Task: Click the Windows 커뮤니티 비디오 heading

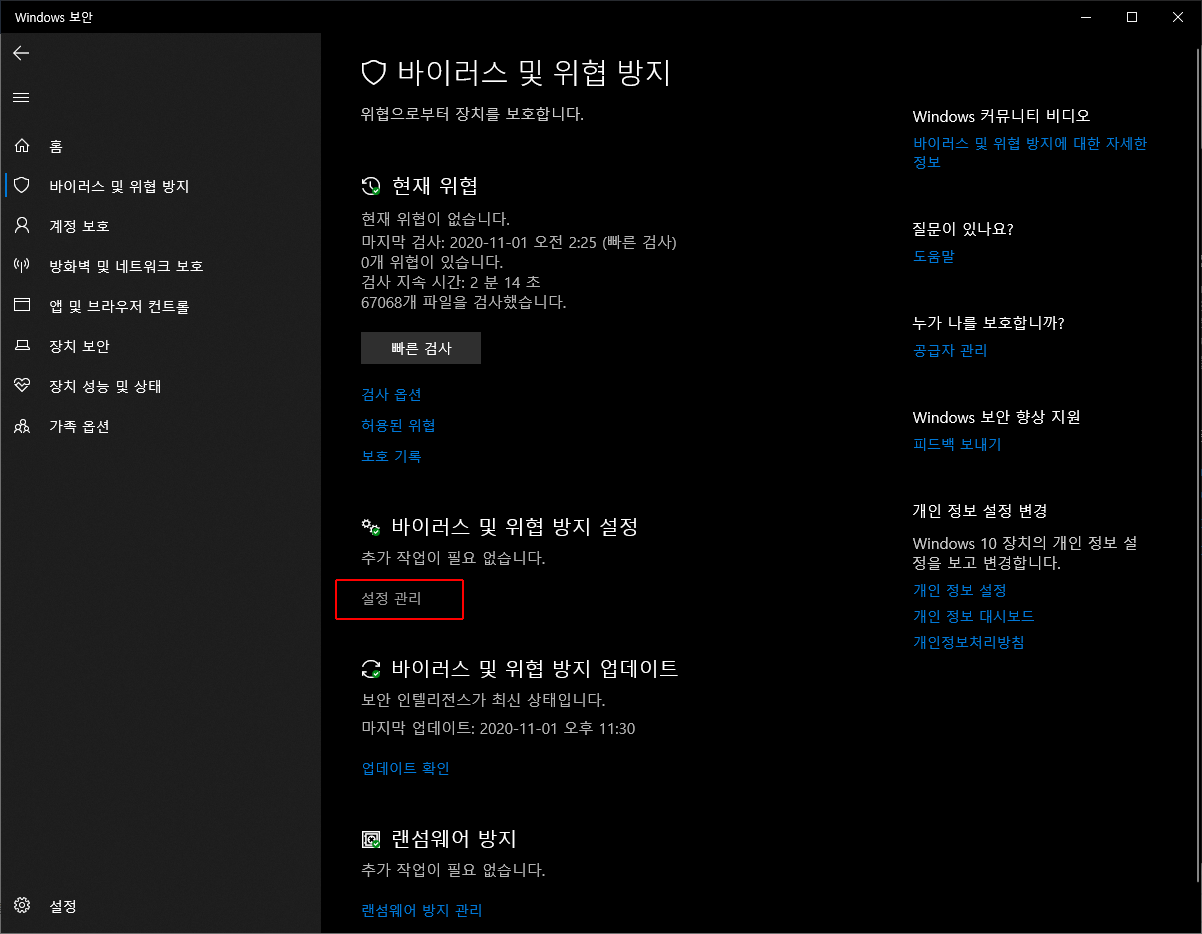Action: coord(1001,116)
